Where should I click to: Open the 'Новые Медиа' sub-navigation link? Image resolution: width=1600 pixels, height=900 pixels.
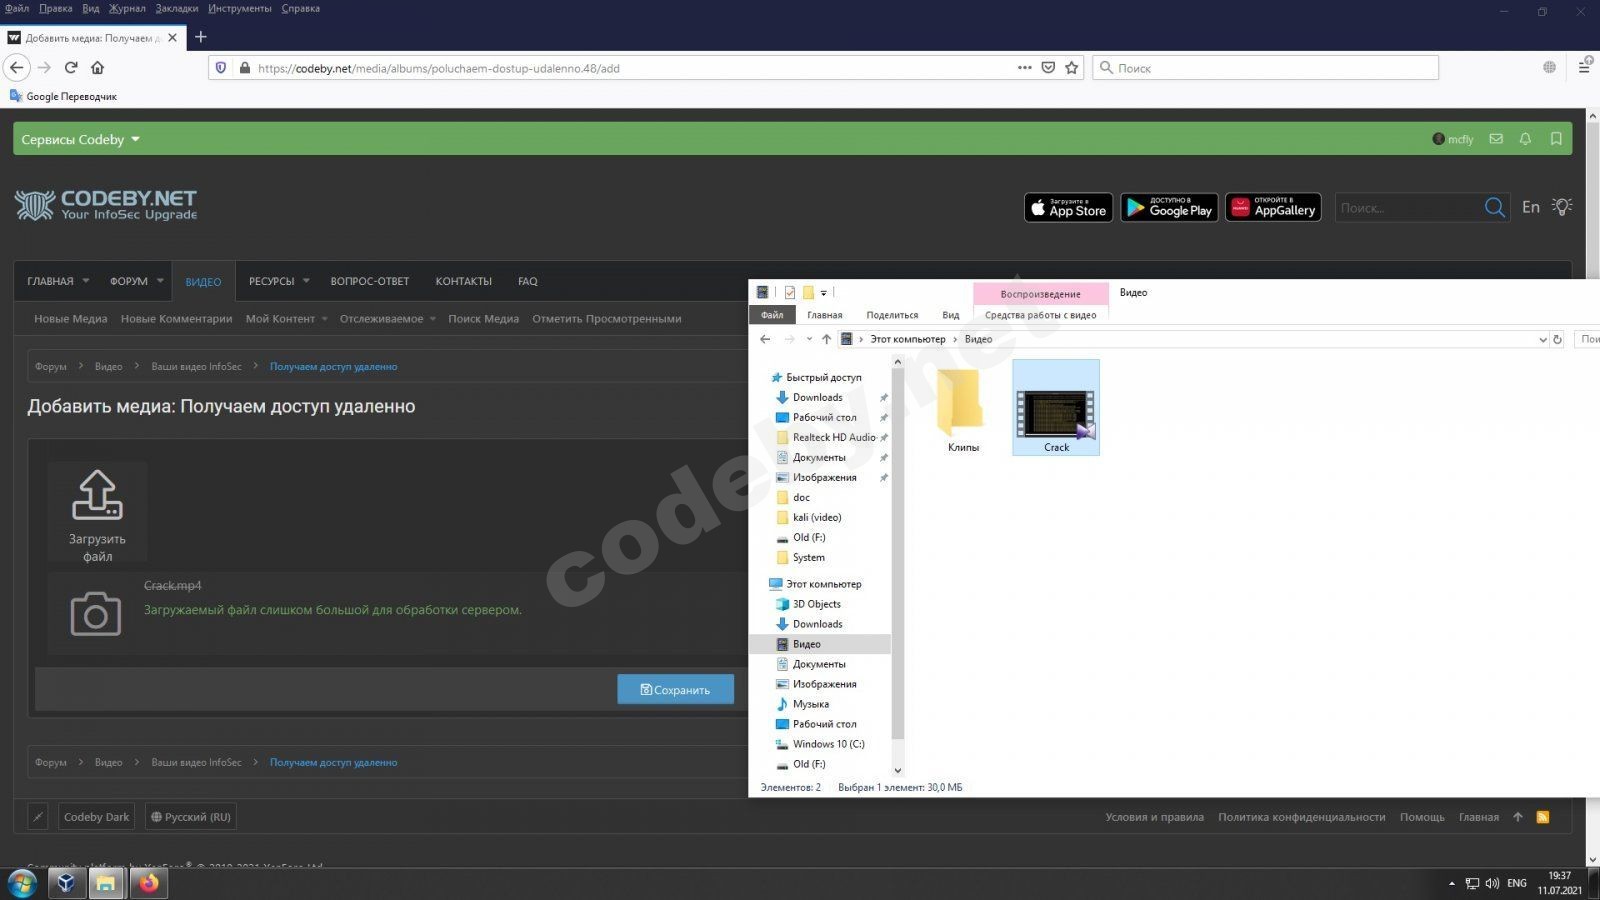(x=71, y=319)
